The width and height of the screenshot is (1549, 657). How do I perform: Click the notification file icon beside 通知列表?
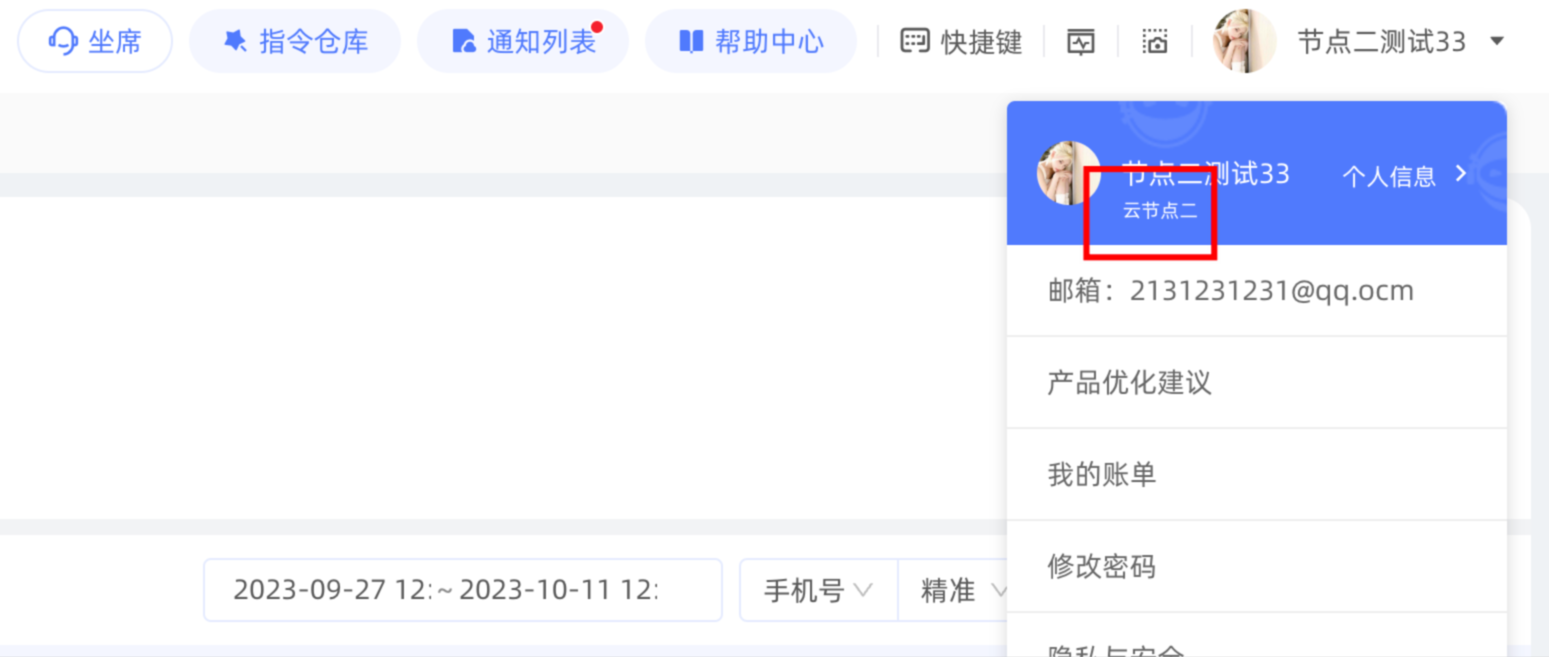click(x=463, y=41)
